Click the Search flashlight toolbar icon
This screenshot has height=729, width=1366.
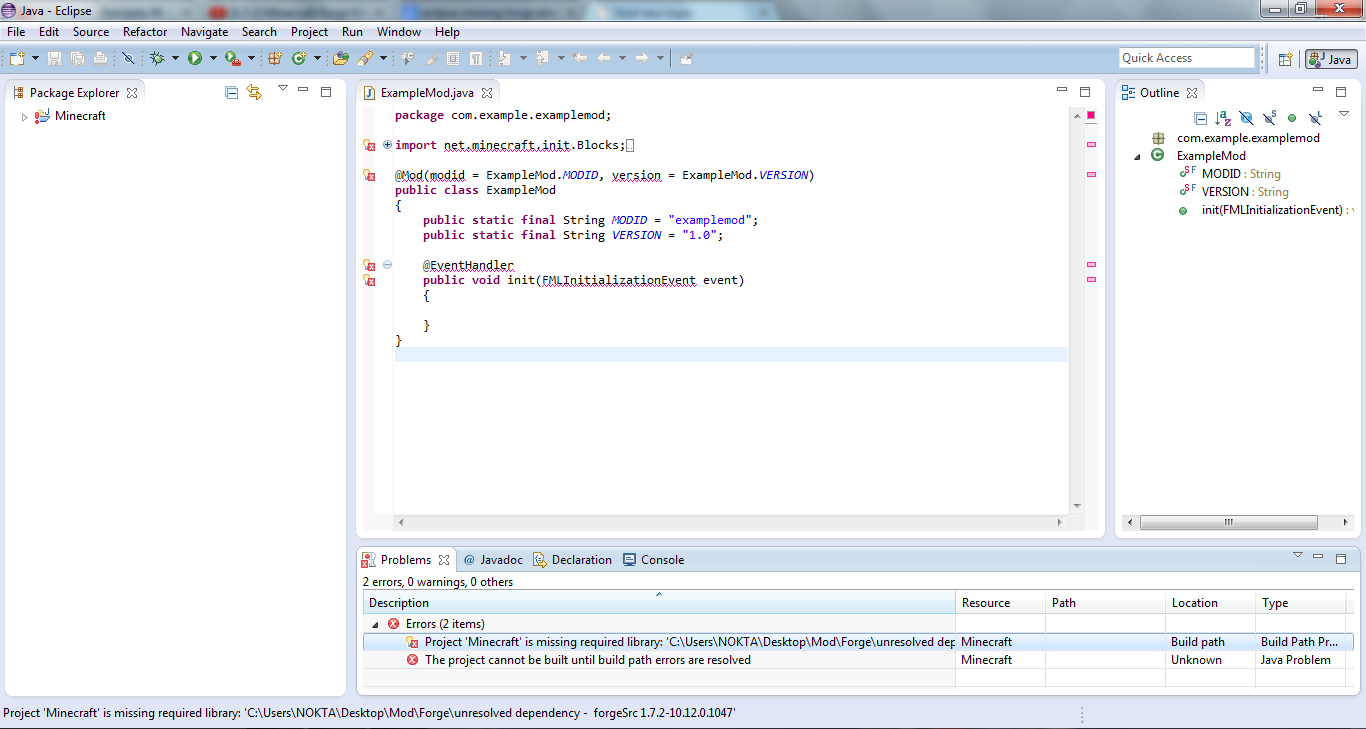[365, 58]
